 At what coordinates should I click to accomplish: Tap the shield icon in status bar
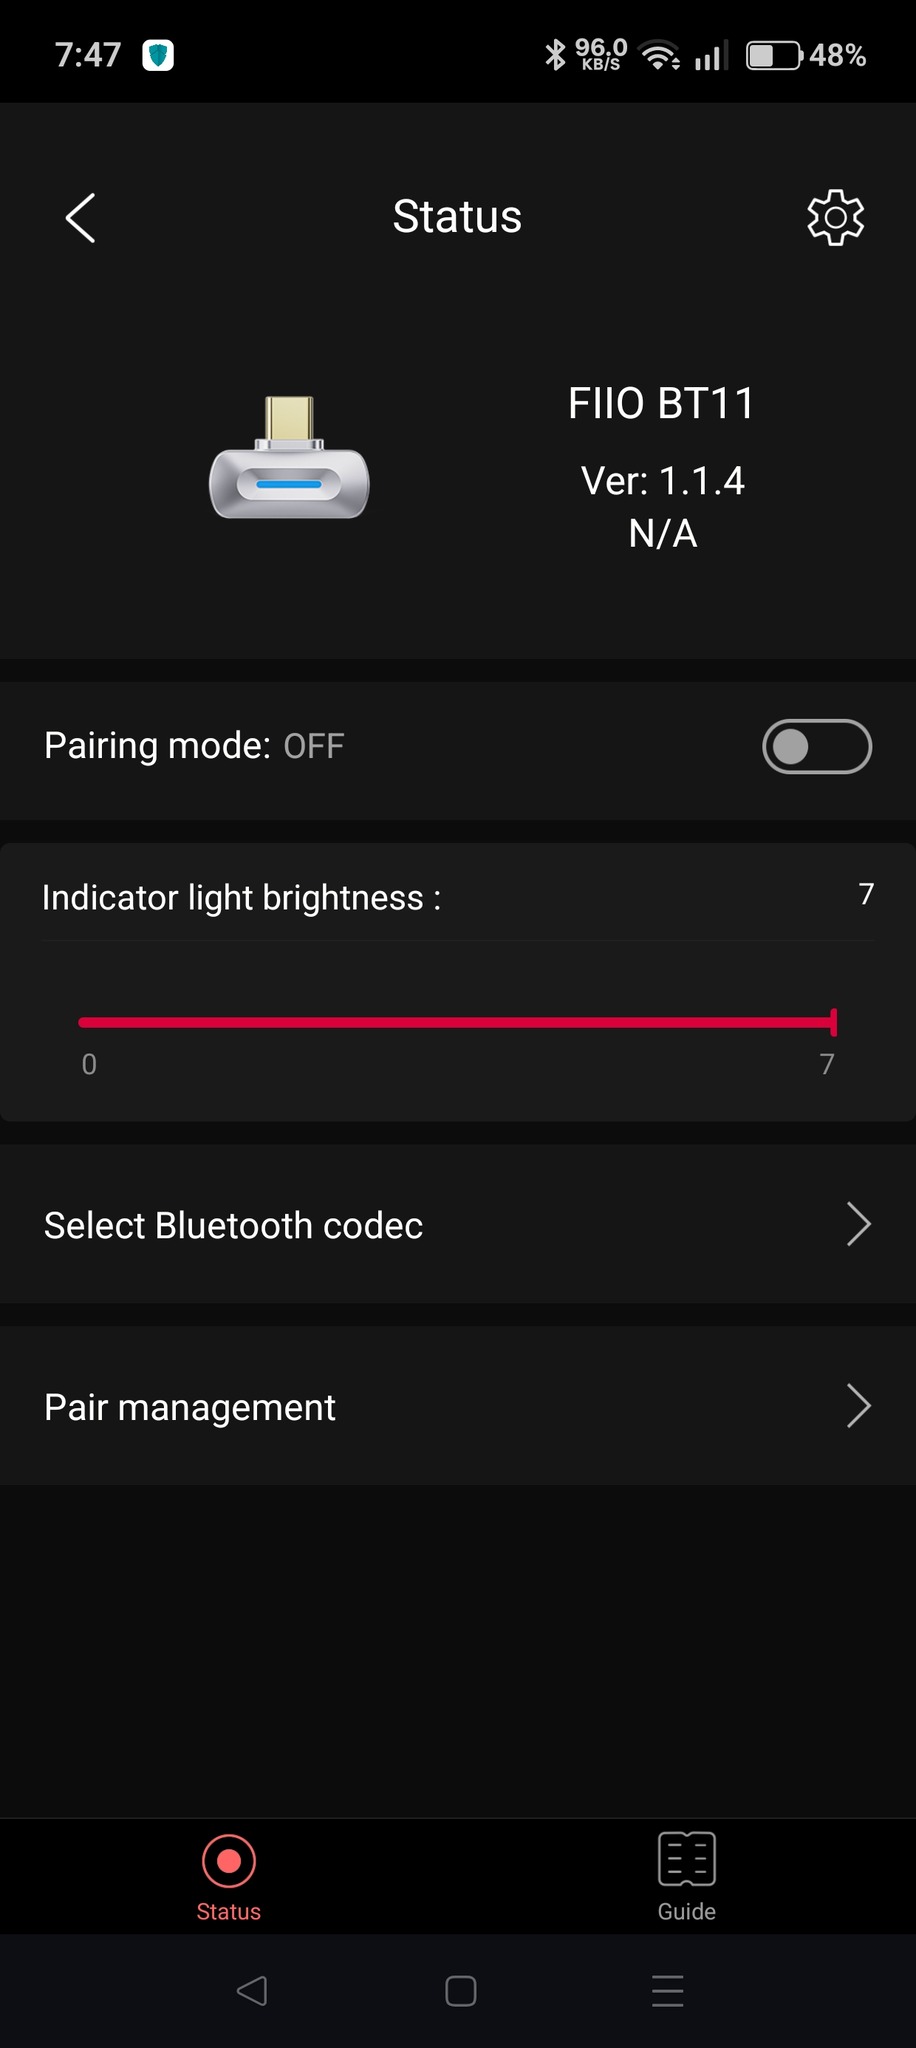click(x=158, y=55)
